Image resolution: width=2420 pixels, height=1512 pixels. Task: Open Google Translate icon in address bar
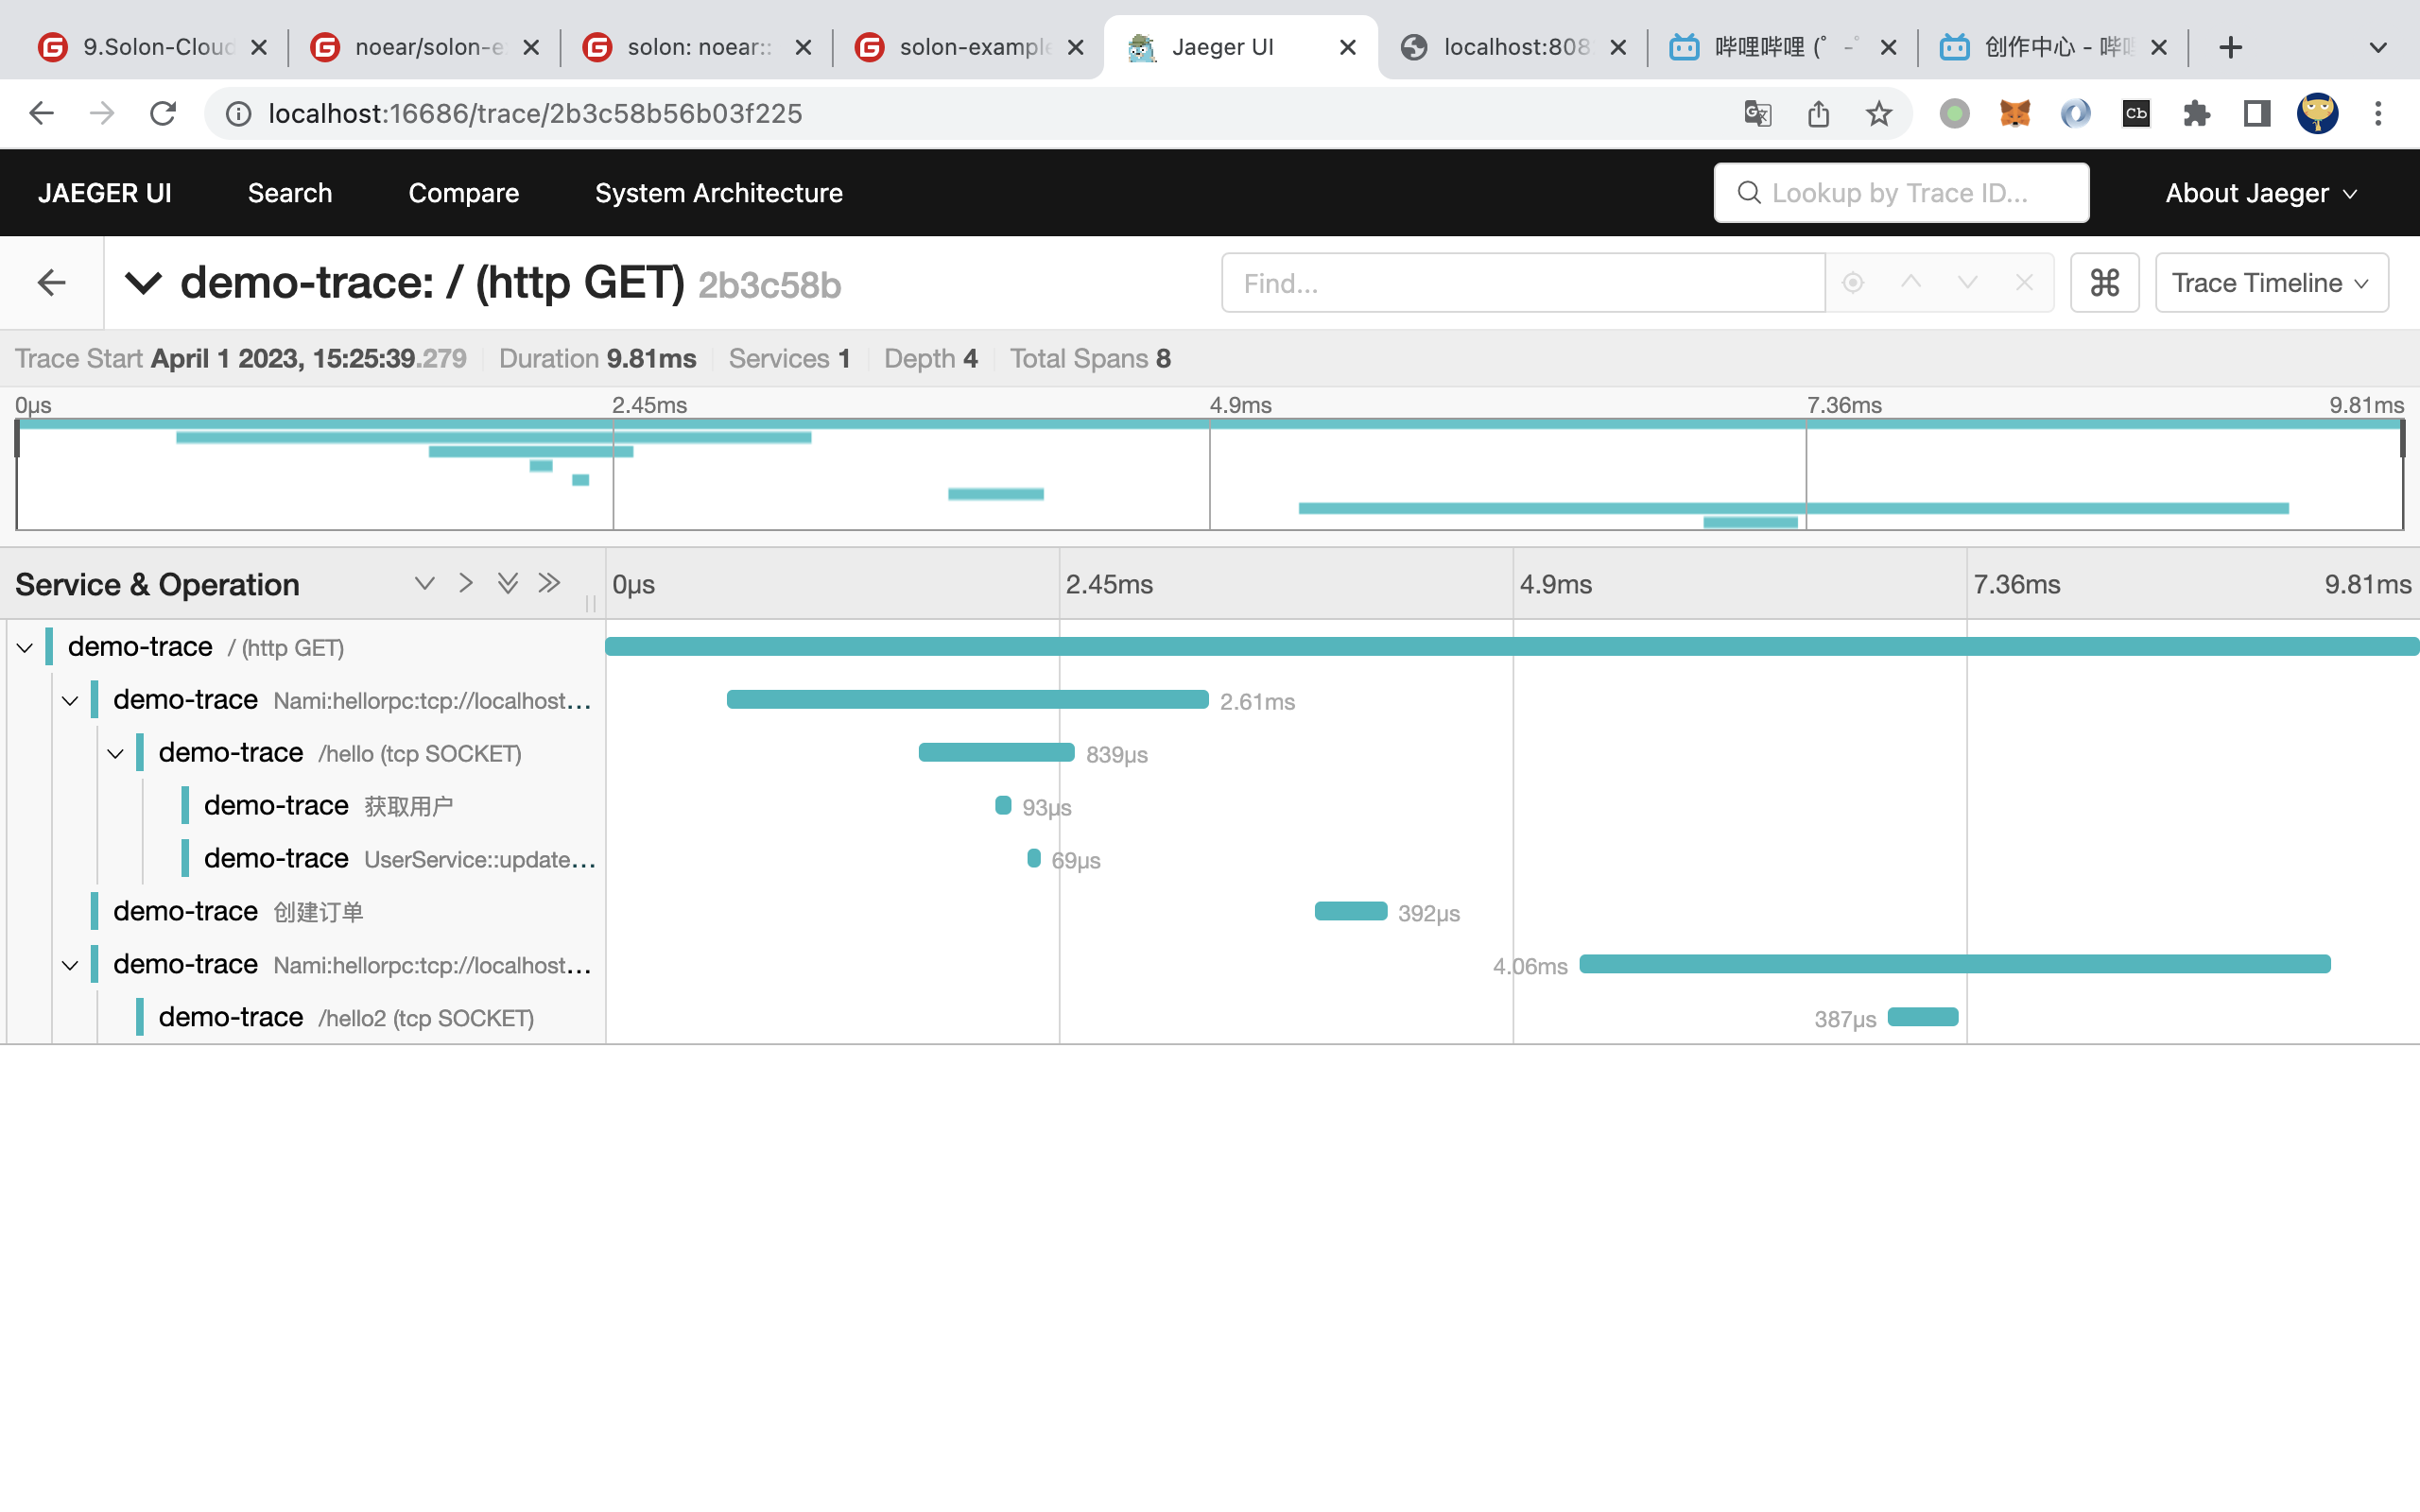point(1758,113)
